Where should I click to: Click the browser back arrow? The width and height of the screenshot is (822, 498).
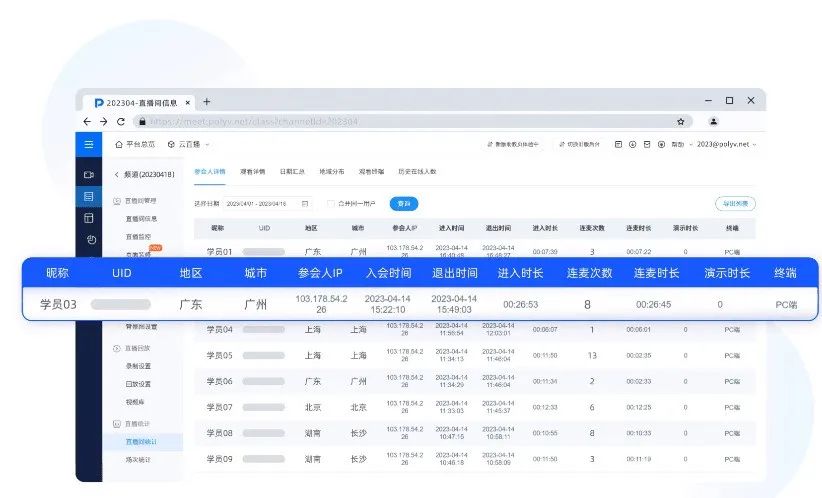pos(87,121)
